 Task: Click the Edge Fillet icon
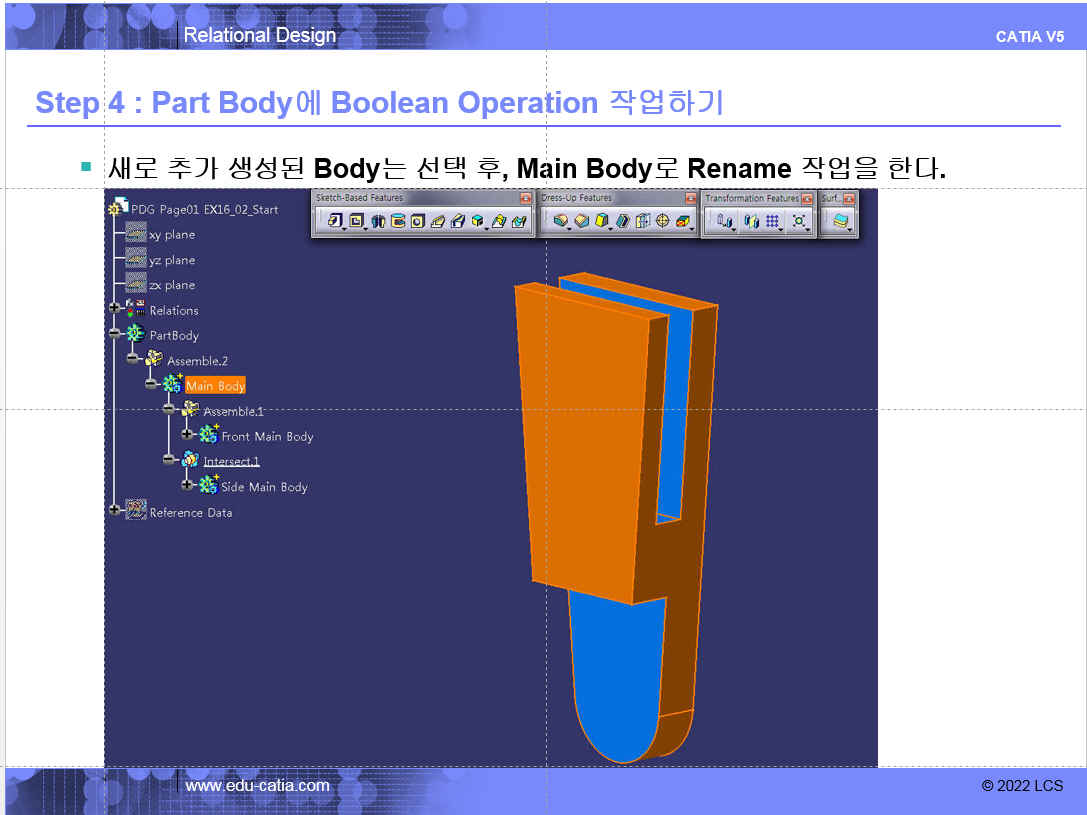pyautogui.click(x=561, y=221)
